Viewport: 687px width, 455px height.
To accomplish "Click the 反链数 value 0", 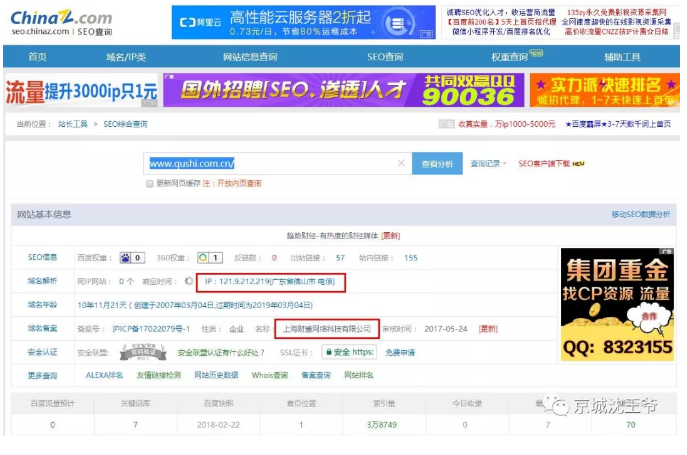I will pyautogui.click(x=274, y=258).
